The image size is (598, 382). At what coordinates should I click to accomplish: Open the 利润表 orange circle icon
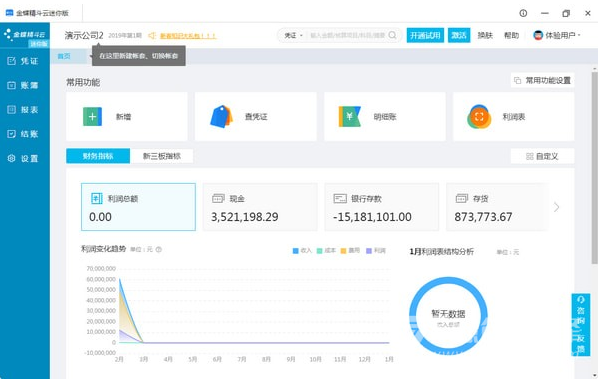coord(479,117)
